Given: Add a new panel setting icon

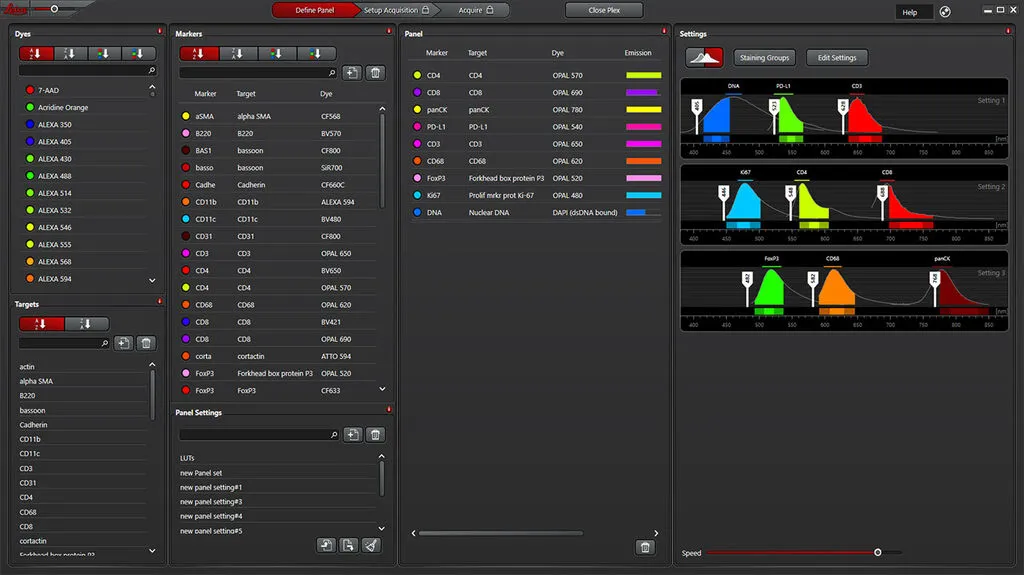Looking at the screenshot, I should pos(351,435).
